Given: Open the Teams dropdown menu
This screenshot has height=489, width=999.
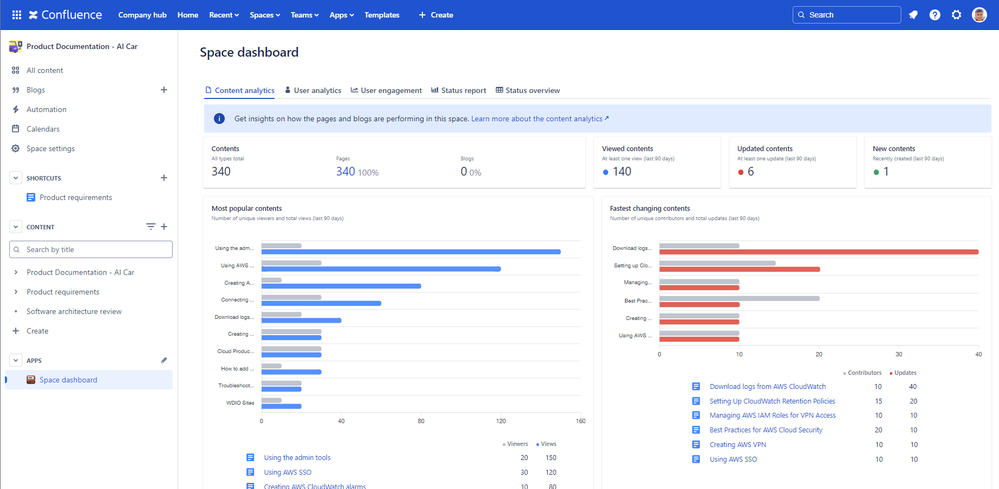Looking at the screenshot, I should (304, 15).
